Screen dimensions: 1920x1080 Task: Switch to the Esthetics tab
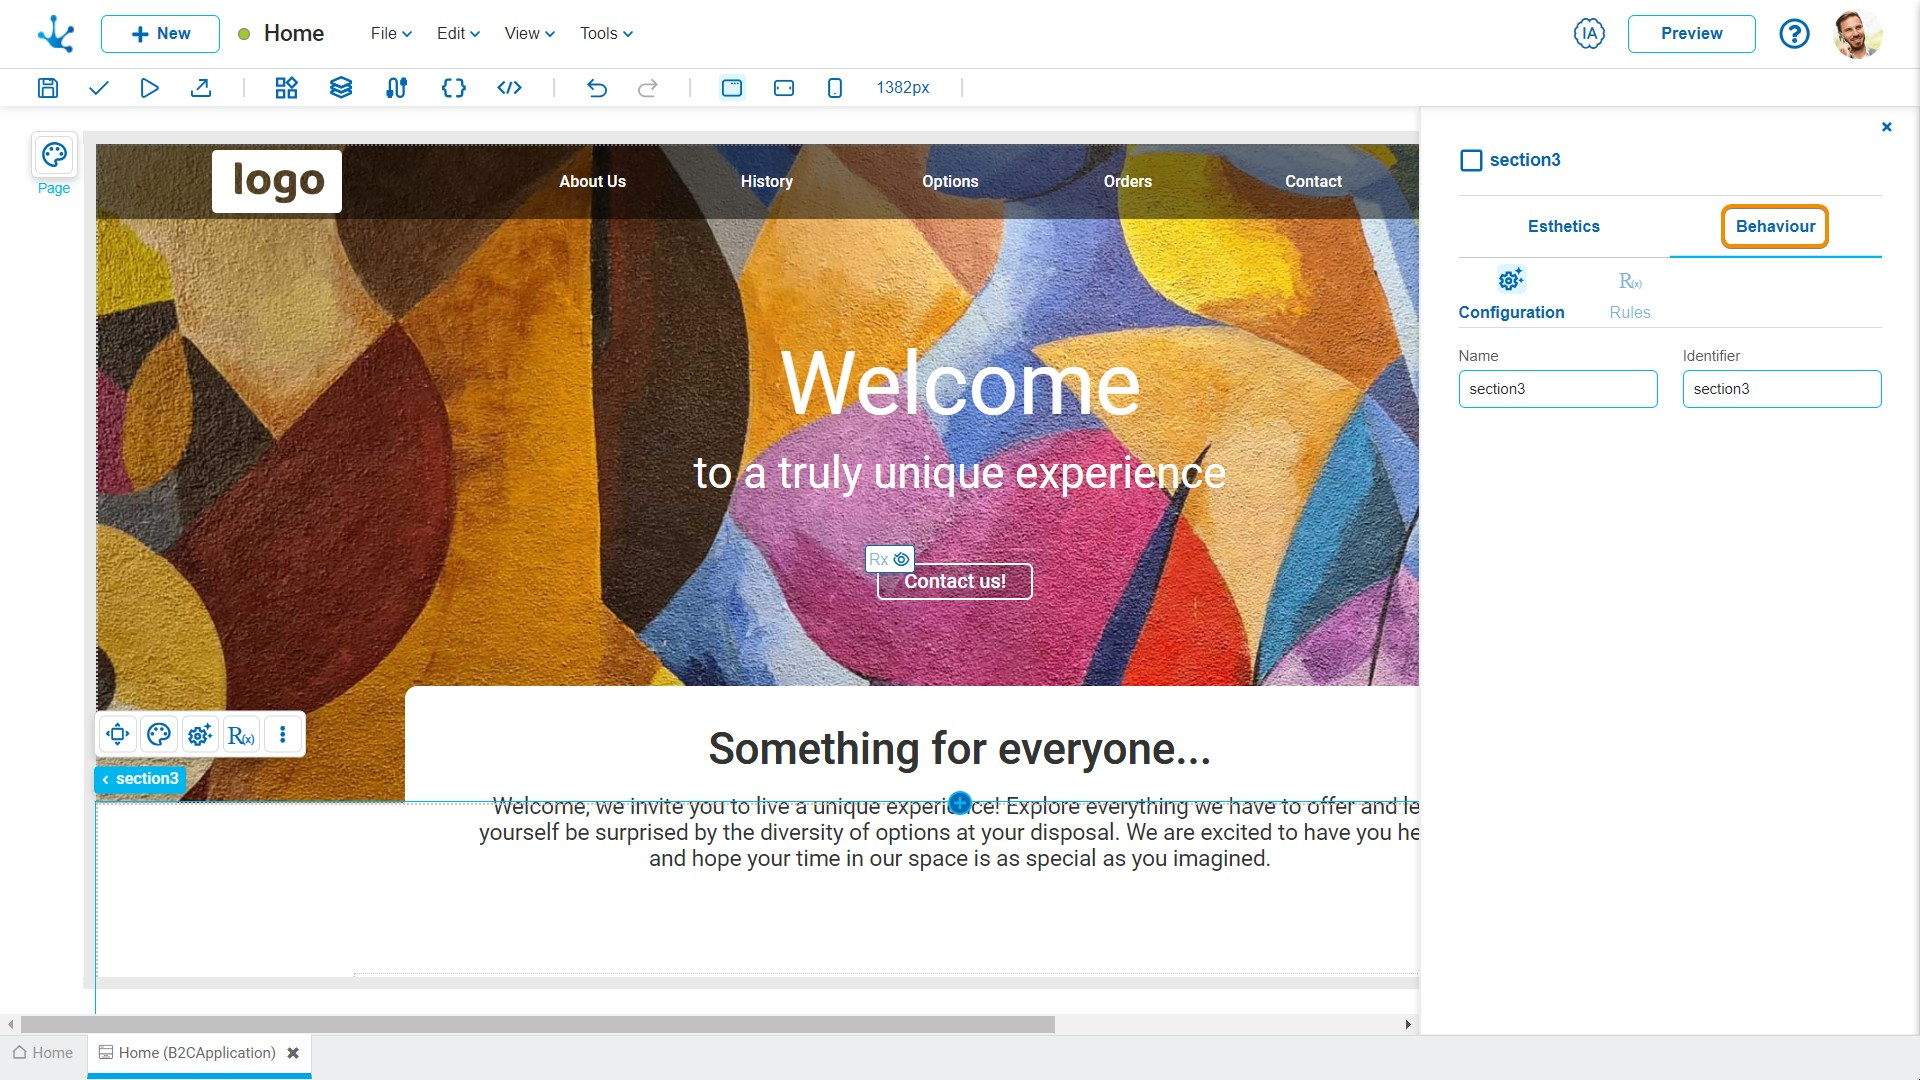pyautogui.click(x=1563, y=225)
